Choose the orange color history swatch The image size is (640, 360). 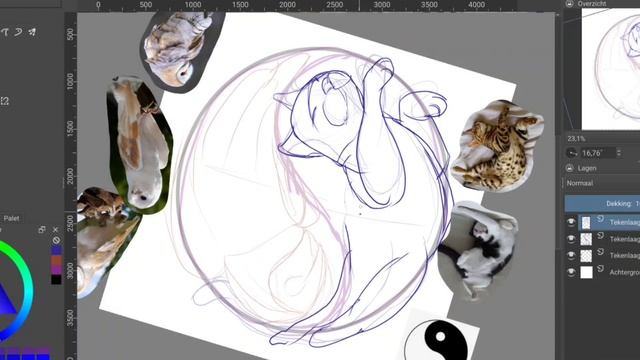tap(56, 260)
